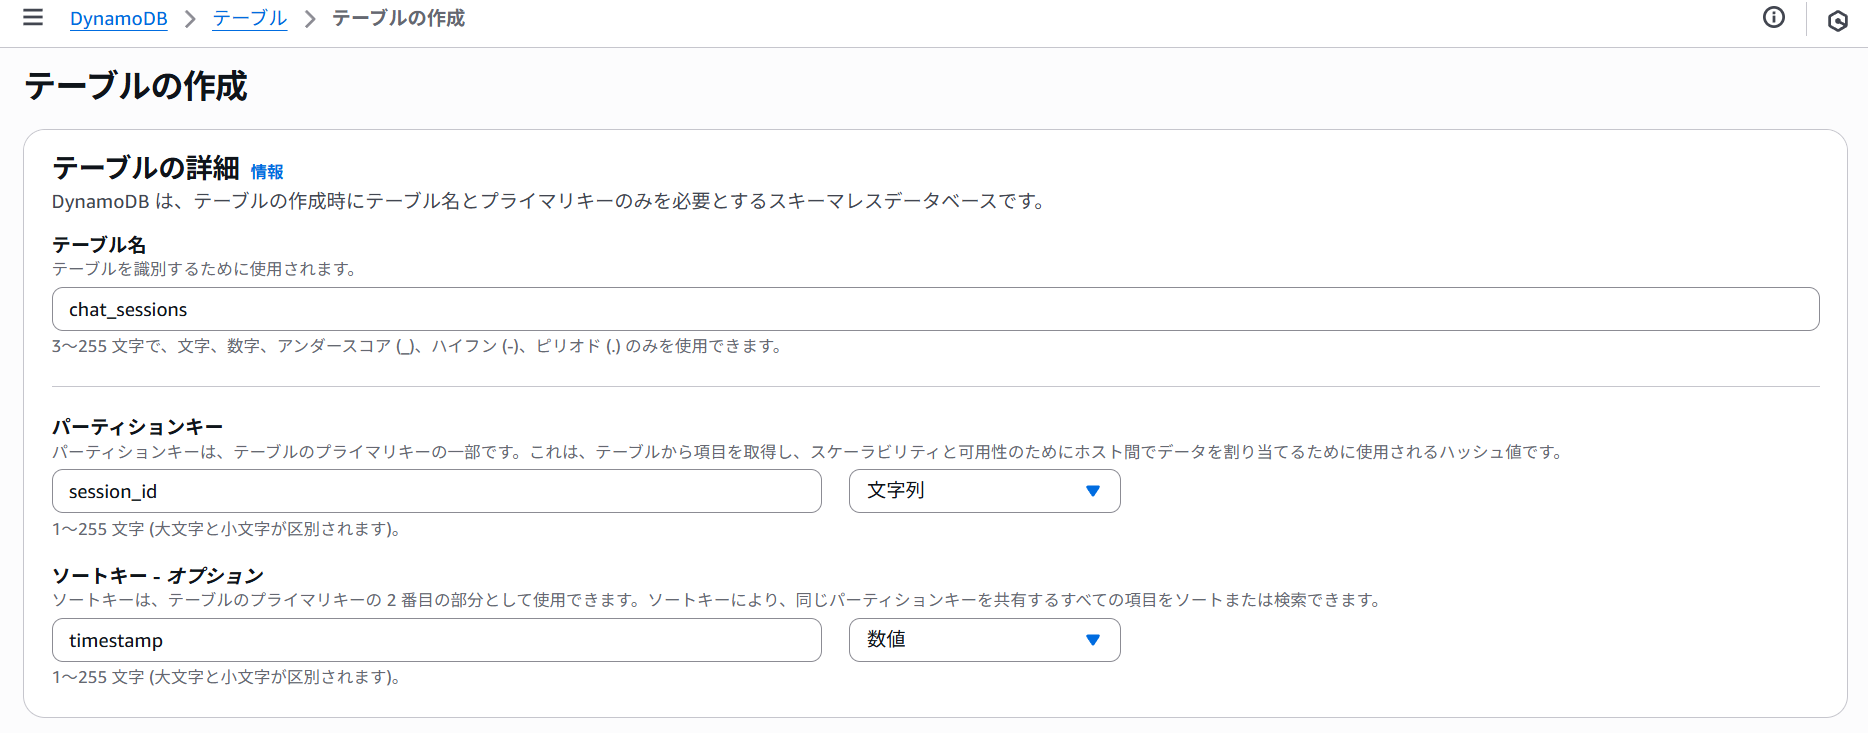The width and height of the screenshot is (1868, 733).
Task: Open the info panel icon
Action: point(1774,17)
